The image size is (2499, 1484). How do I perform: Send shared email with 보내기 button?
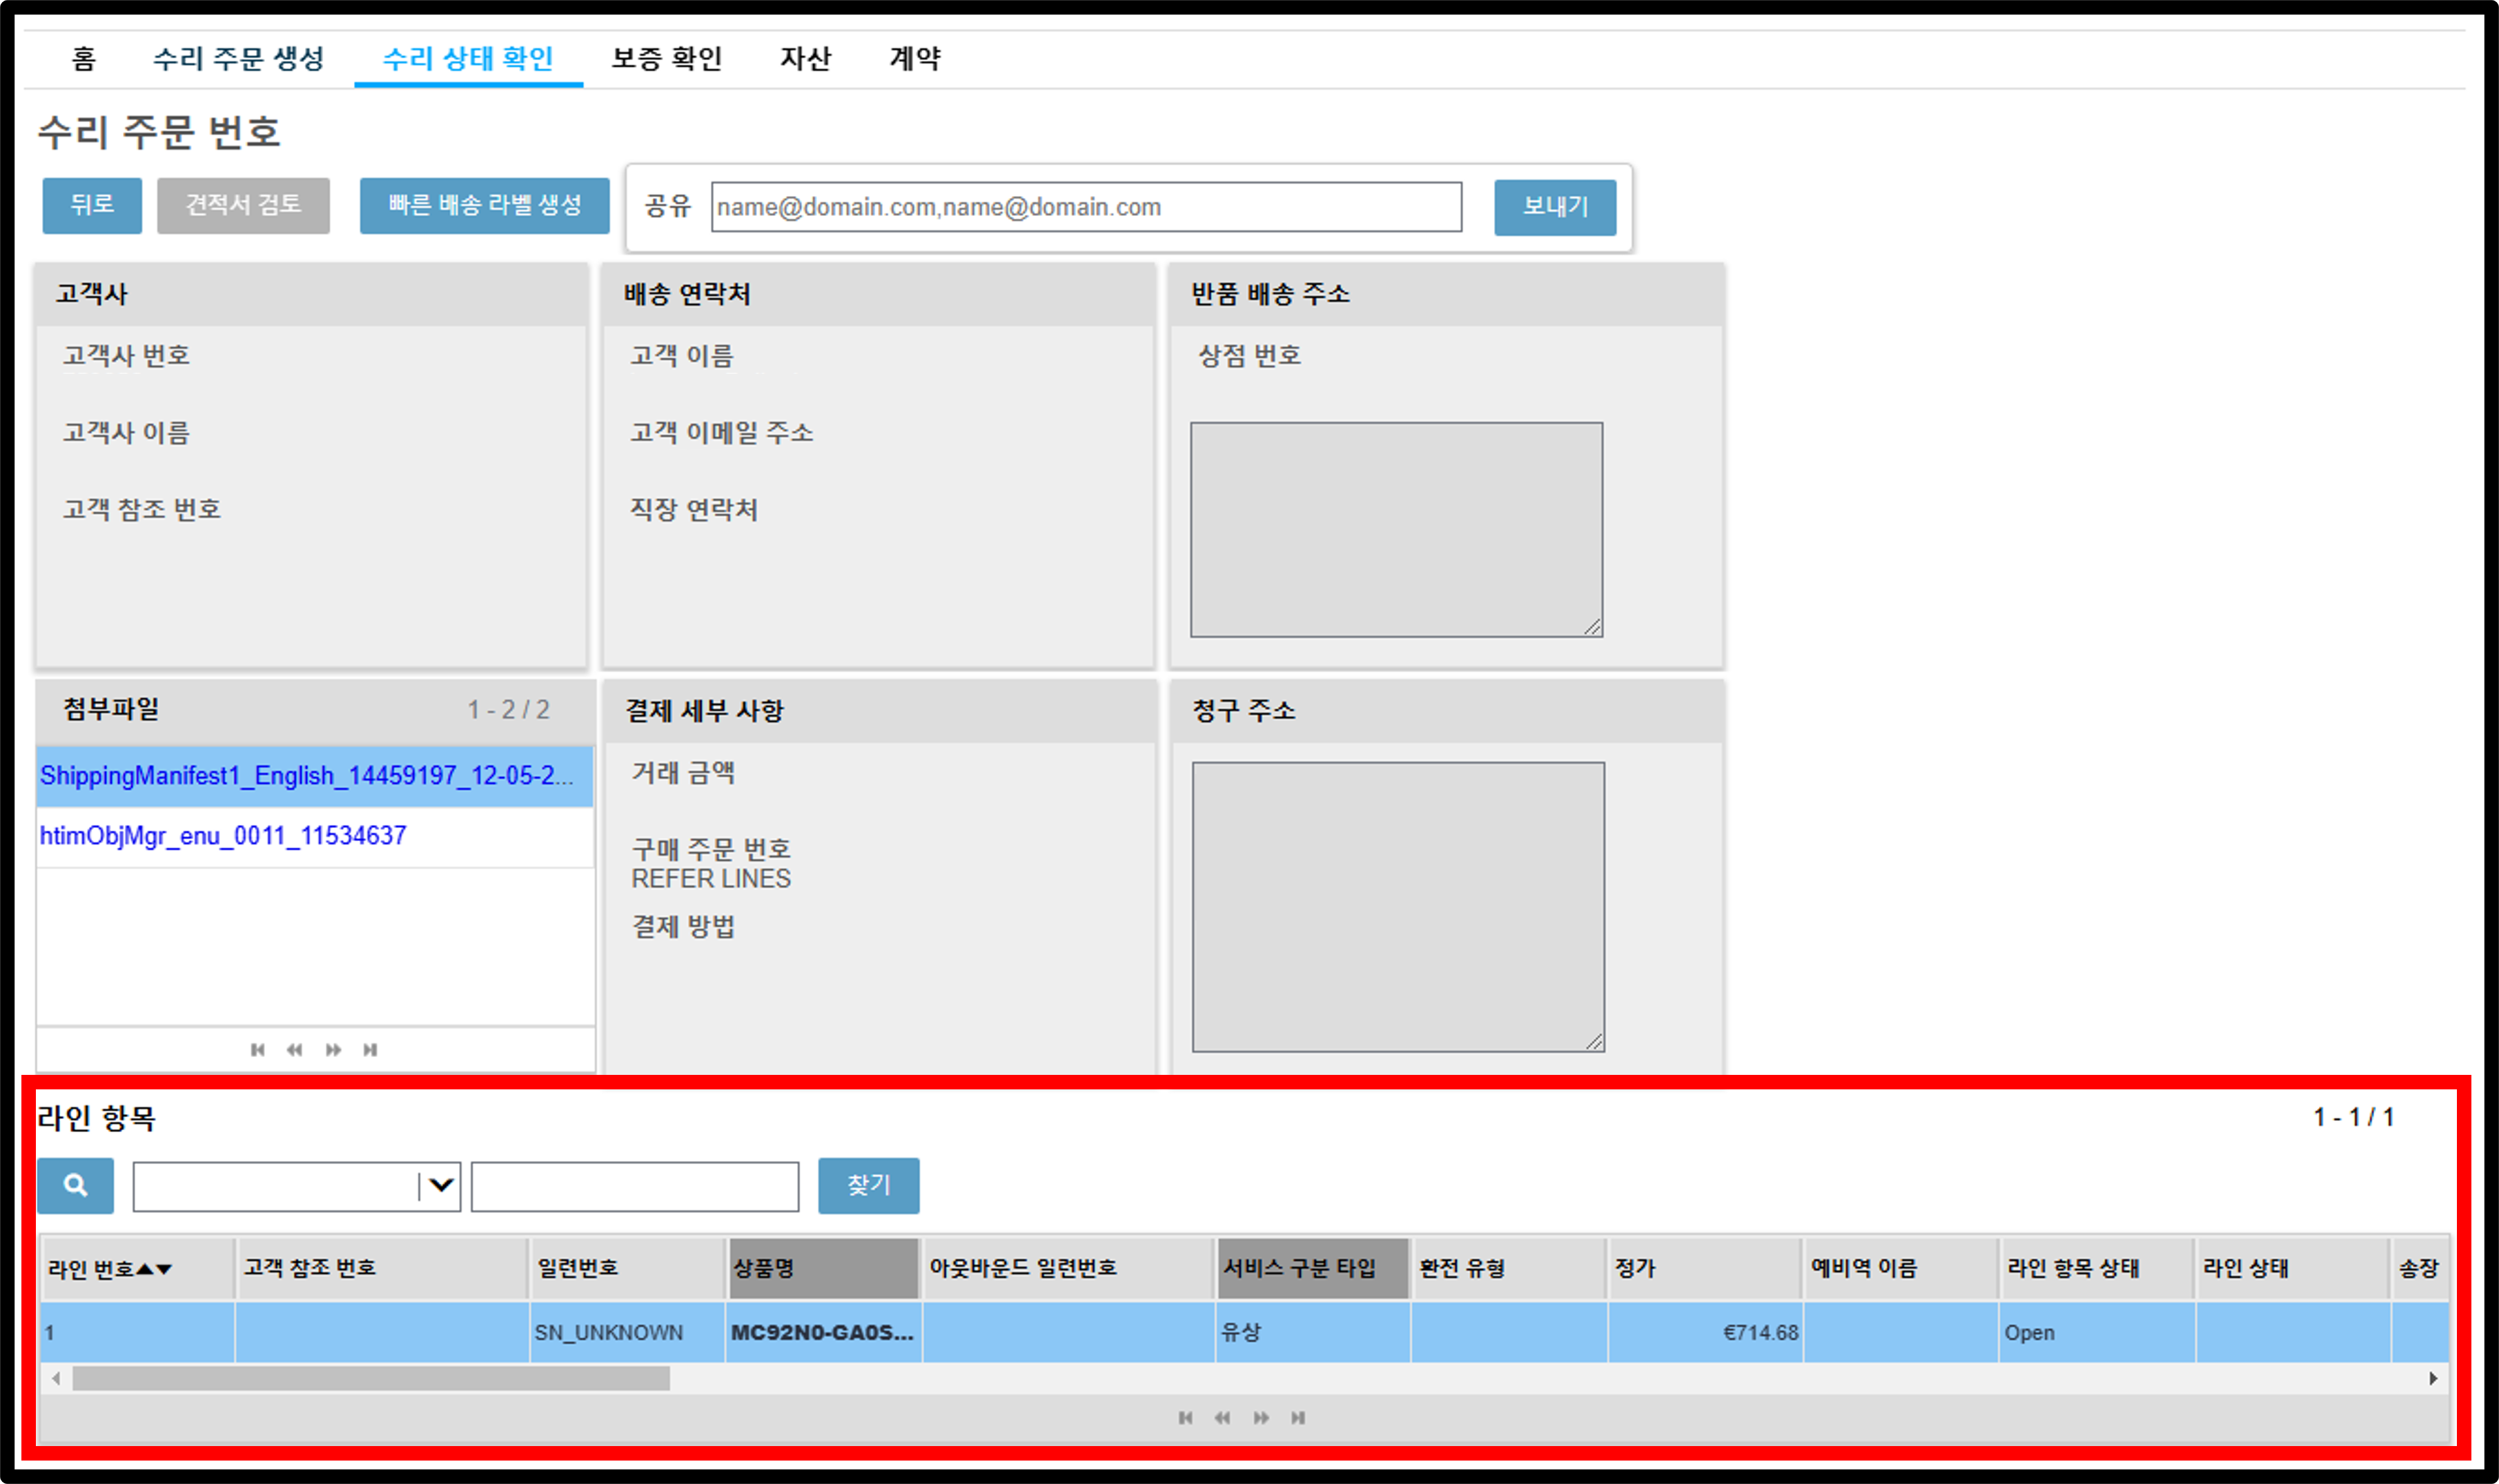pyautogui.click(x=1555, y=207)
